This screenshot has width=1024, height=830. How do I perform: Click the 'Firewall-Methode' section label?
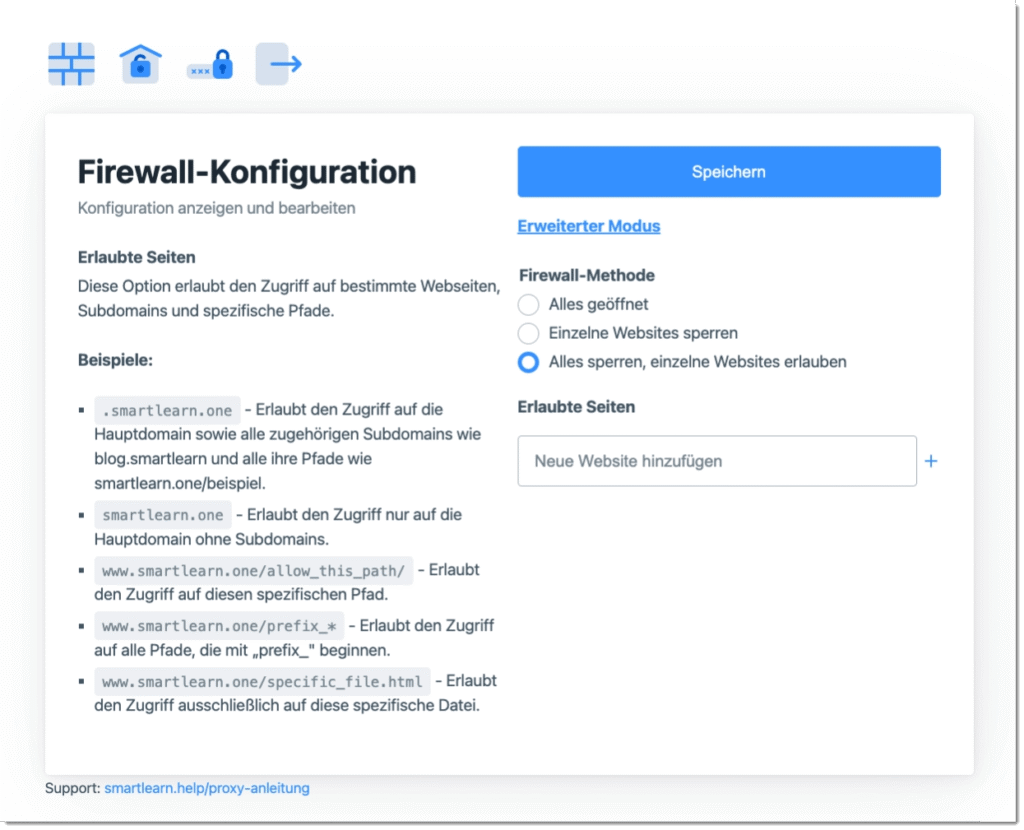[587, 275]
